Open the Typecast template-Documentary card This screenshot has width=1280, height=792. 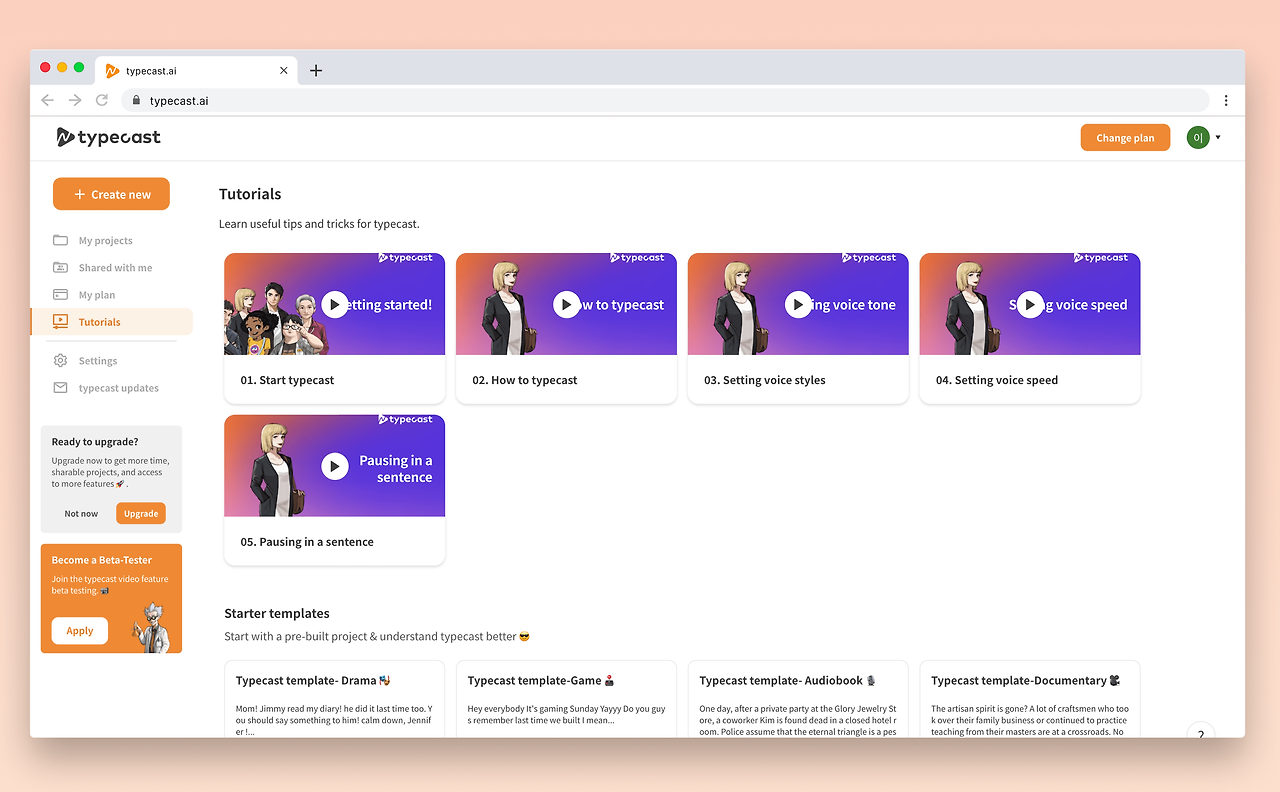(x=1030, y=699)
